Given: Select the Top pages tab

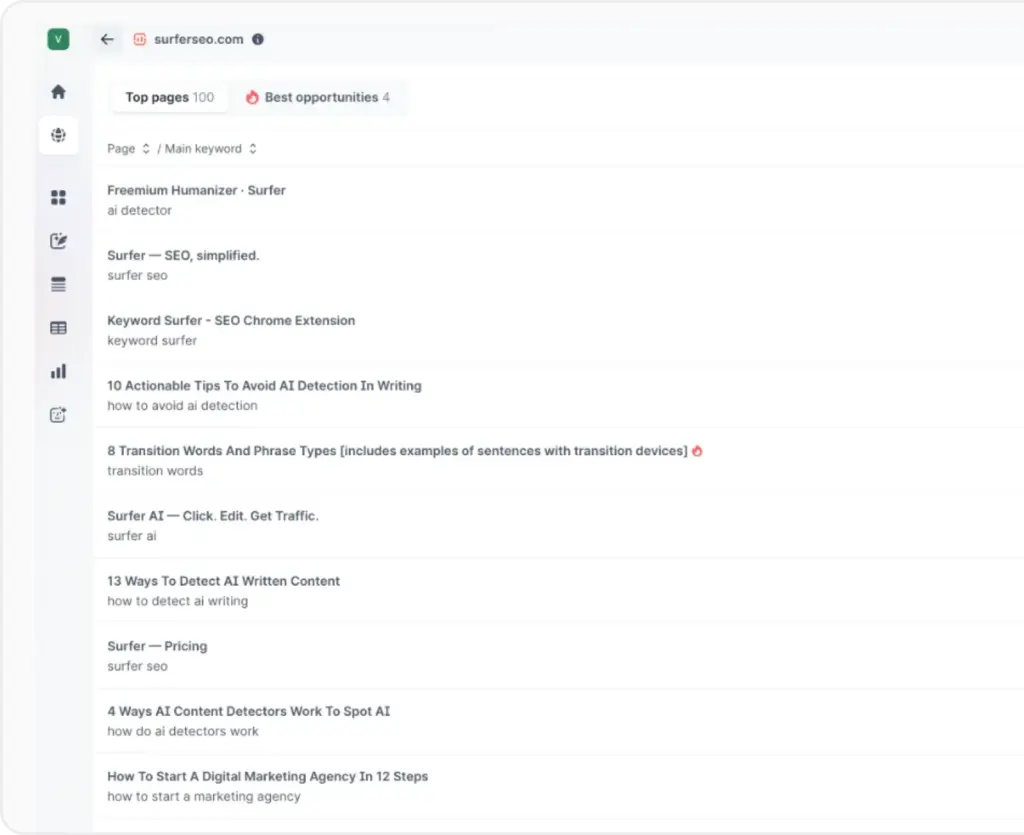Looking at the screenshot, I should pyautogui.click(x=169, y=97).
